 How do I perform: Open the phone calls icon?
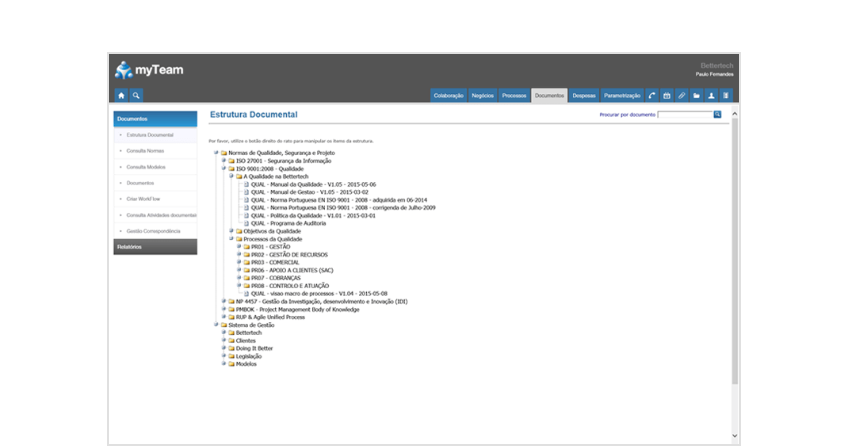click(x=652, y=96)
